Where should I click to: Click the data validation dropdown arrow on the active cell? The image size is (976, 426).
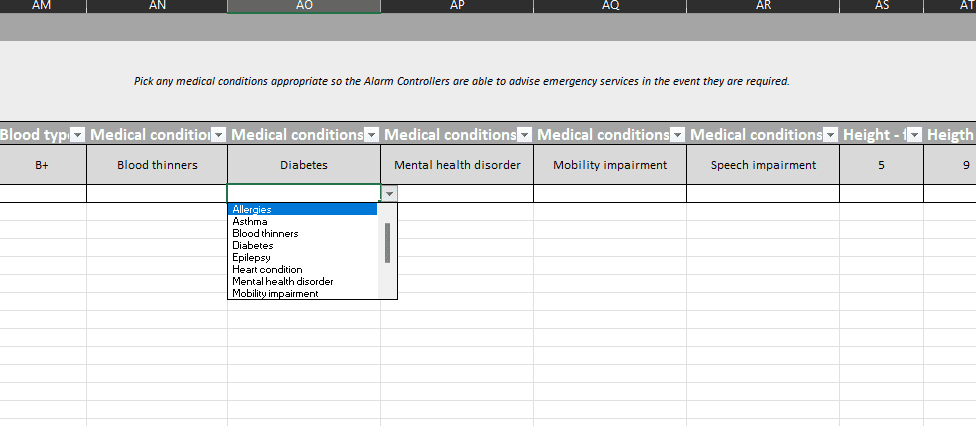[x=389, y=194]
